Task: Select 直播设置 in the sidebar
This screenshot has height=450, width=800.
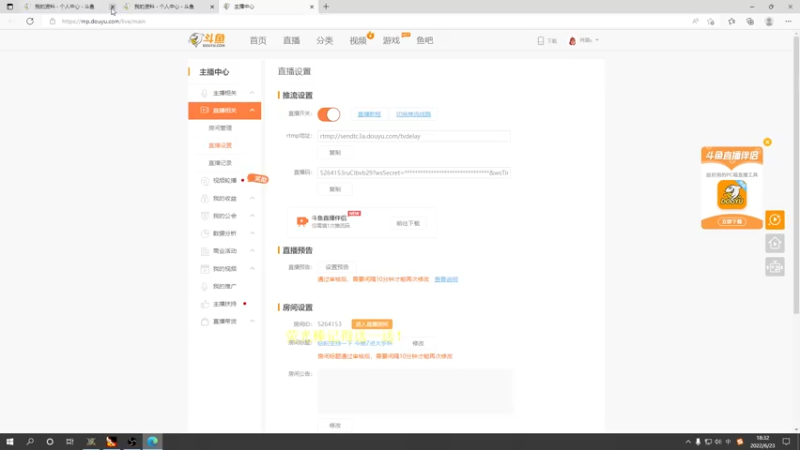Action: [x=220, y=145]
